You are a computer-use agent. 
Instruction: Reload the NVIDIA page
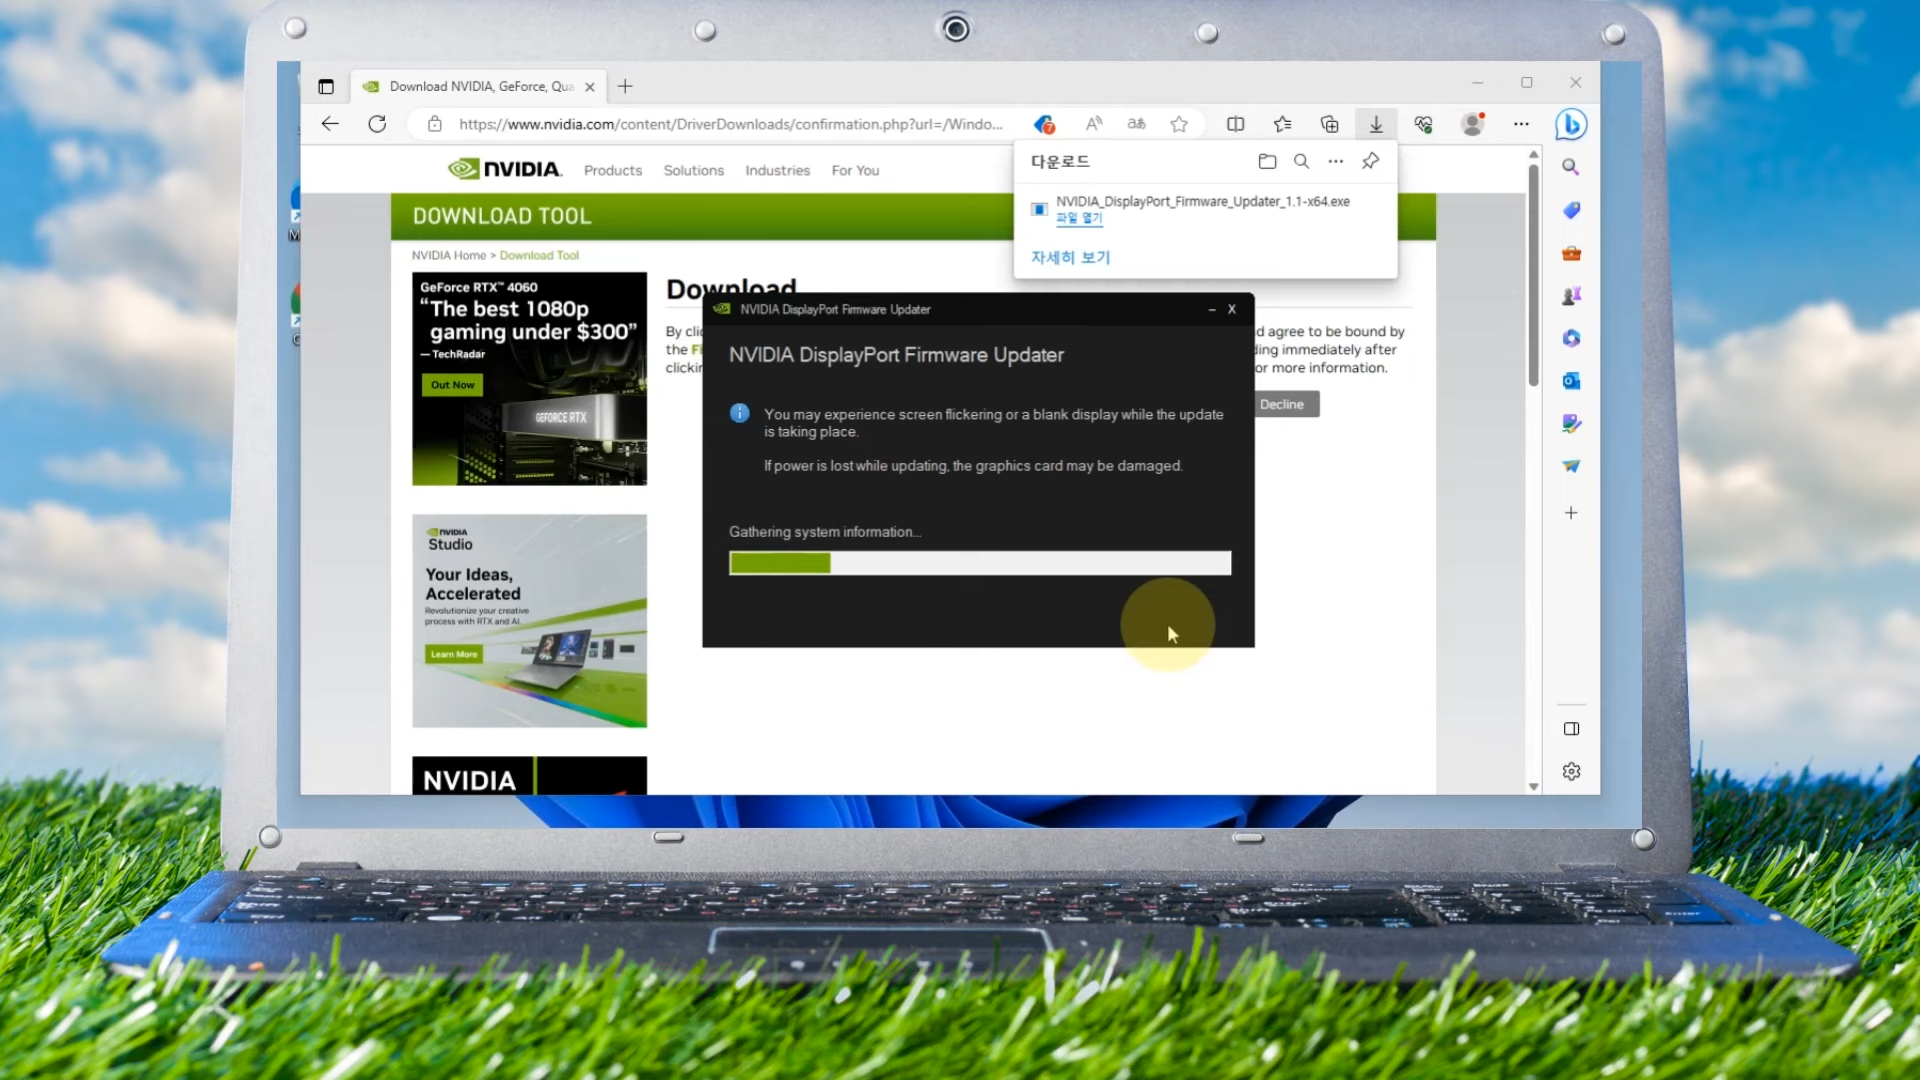(377, 124)
